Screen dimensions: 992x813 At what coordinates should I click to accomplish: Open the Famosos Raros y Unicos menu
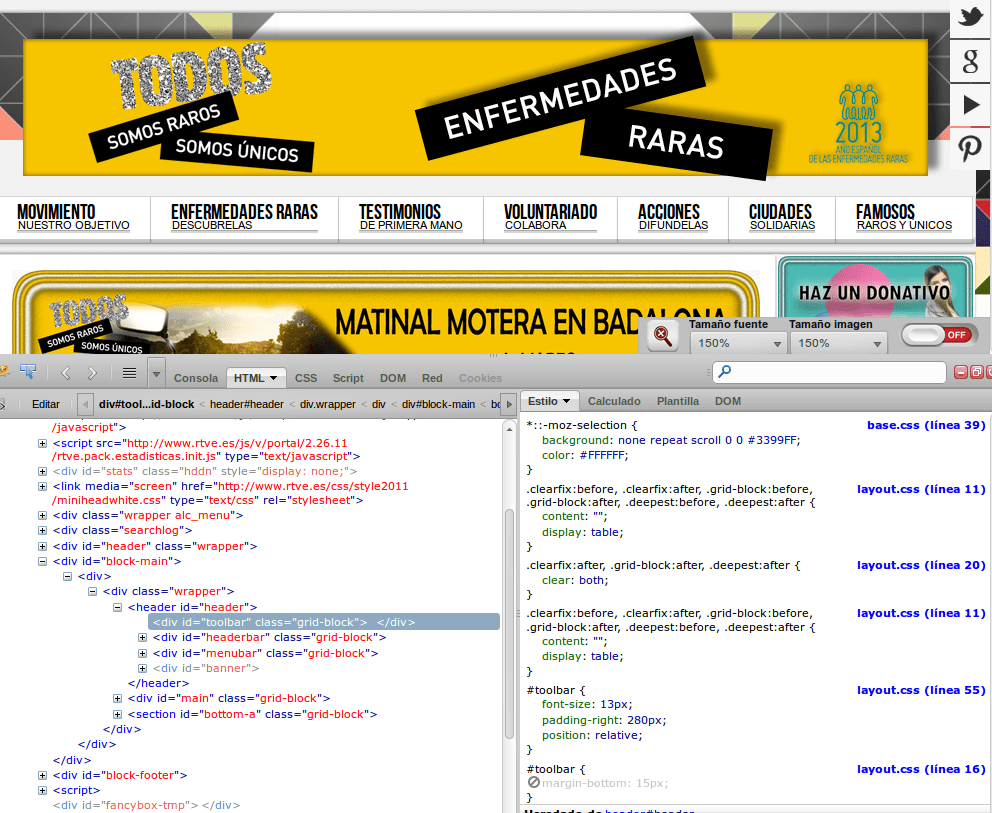pyautogui.click(x=904, y=218)
